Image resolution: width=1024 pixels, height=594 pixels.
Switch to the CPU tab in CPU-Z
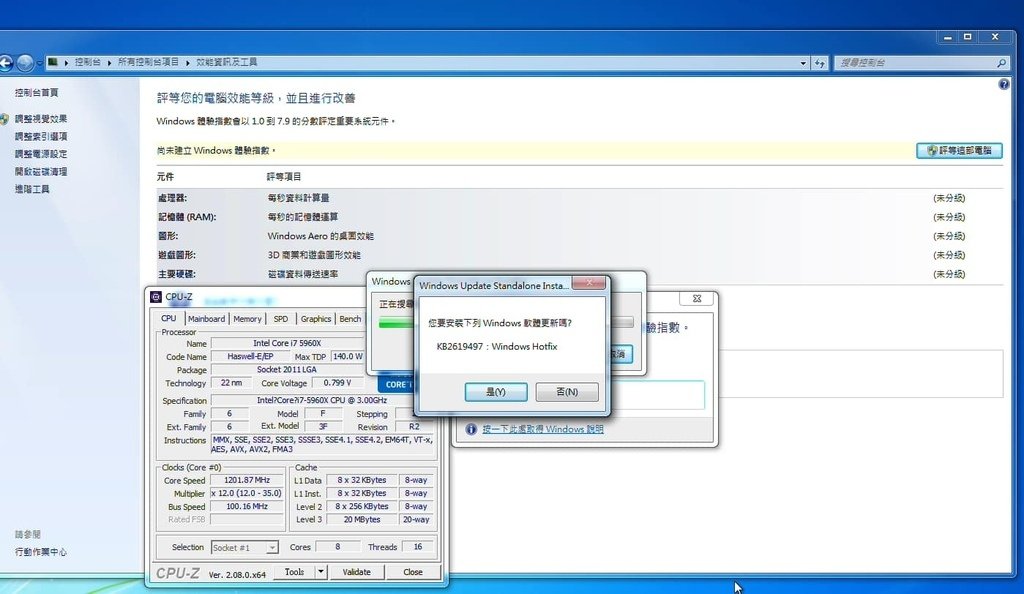point(168,319)
